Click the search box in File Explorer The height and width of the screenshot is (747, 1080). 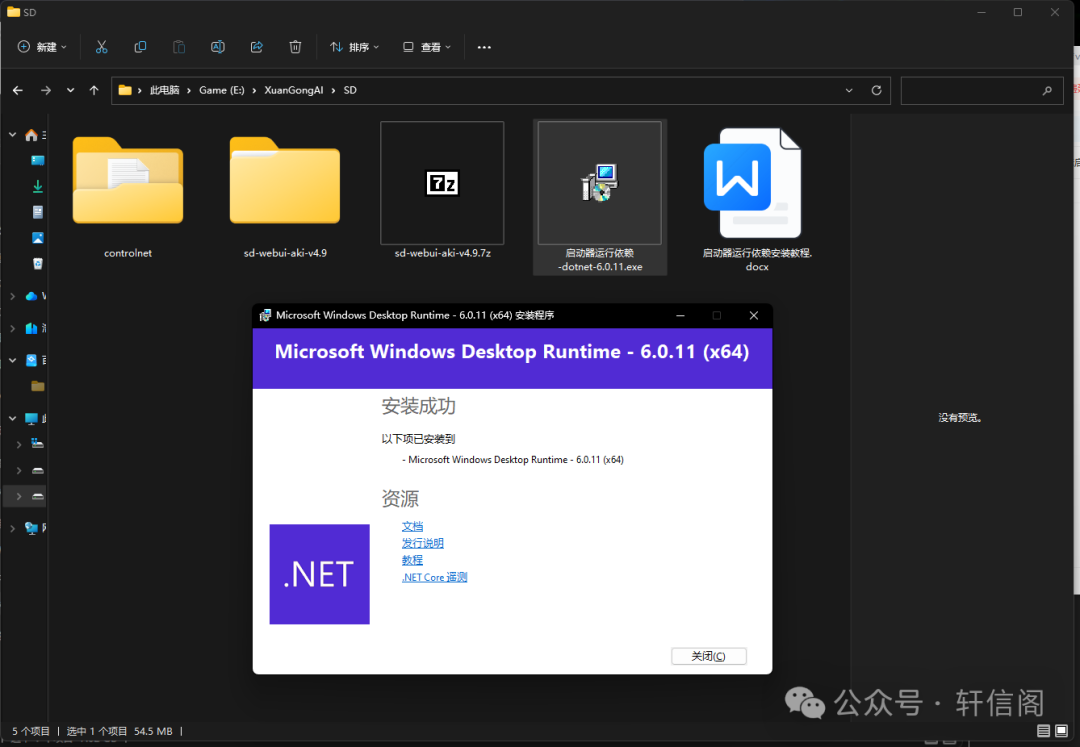point(970,90)
